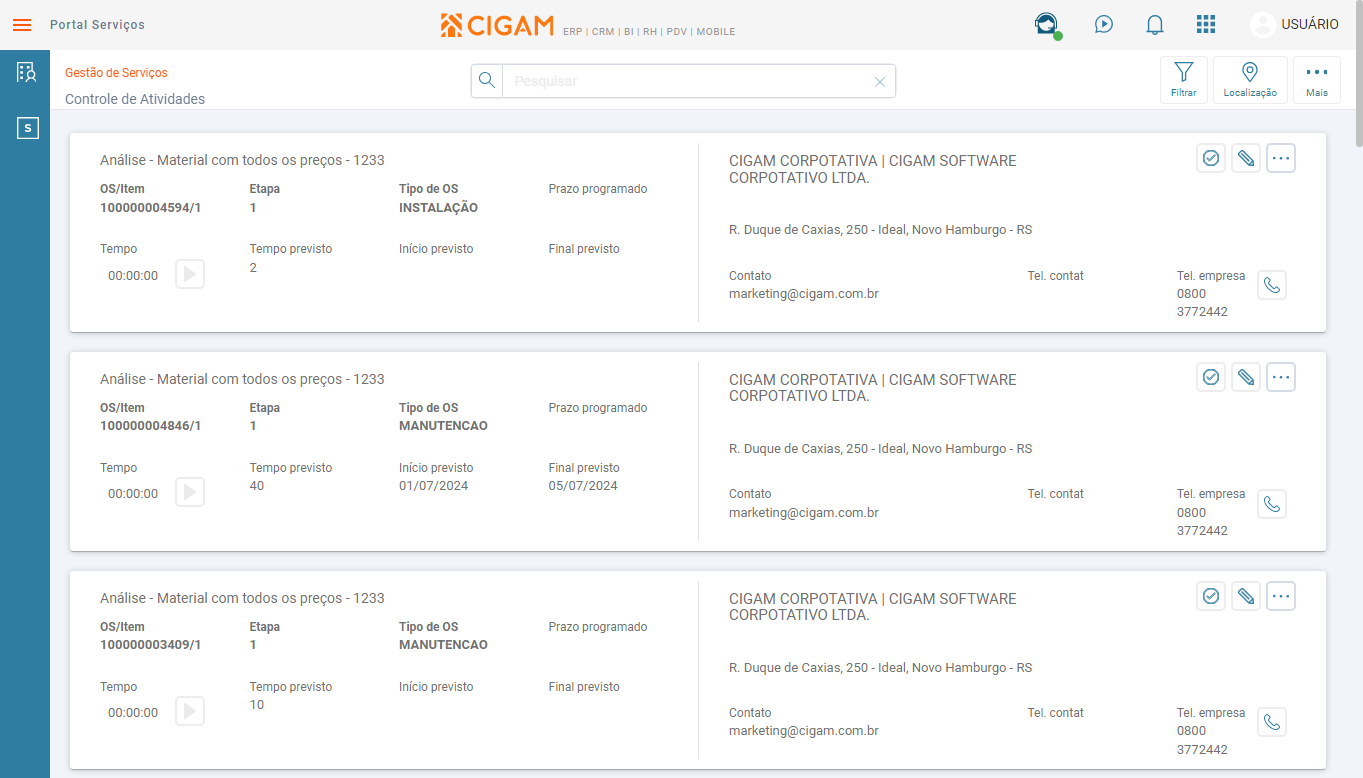1363x778 pixels.
Task: Open the sidebar building-search icon
Action: [27, 72]
